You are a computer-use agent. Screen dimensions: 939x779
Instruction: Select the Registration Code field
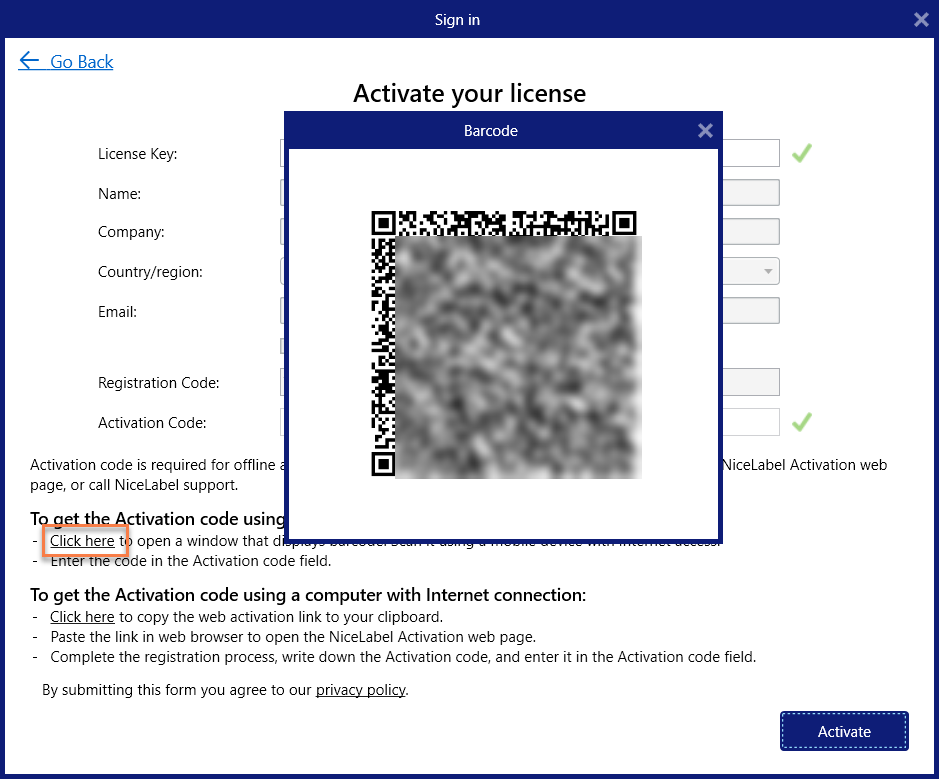pos(750,381)
